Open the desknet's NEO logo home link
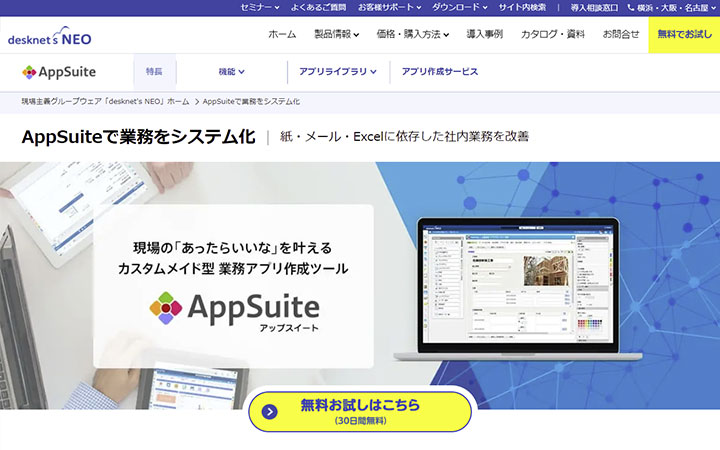This screenshot has width=720, height=450. [50, 36]
